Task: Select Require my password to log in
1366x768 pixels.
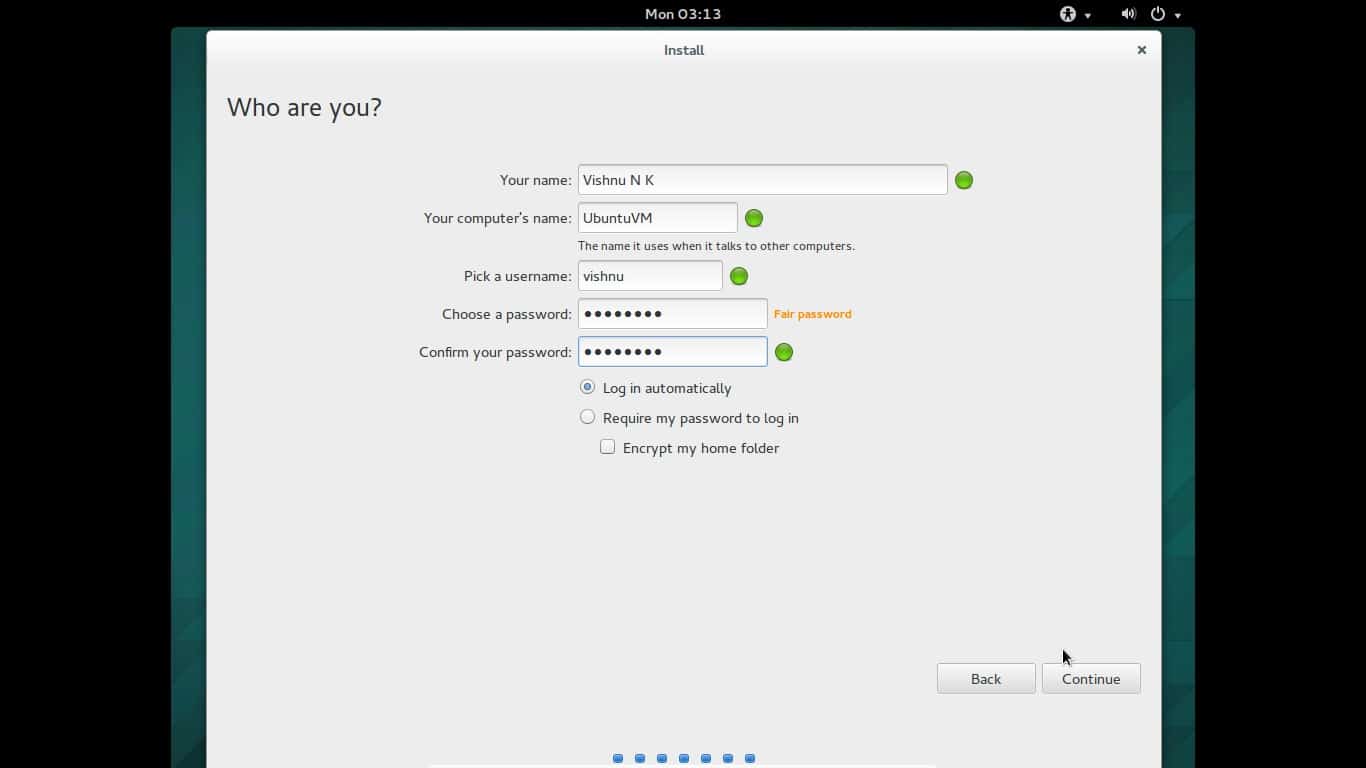Action: 588,417
